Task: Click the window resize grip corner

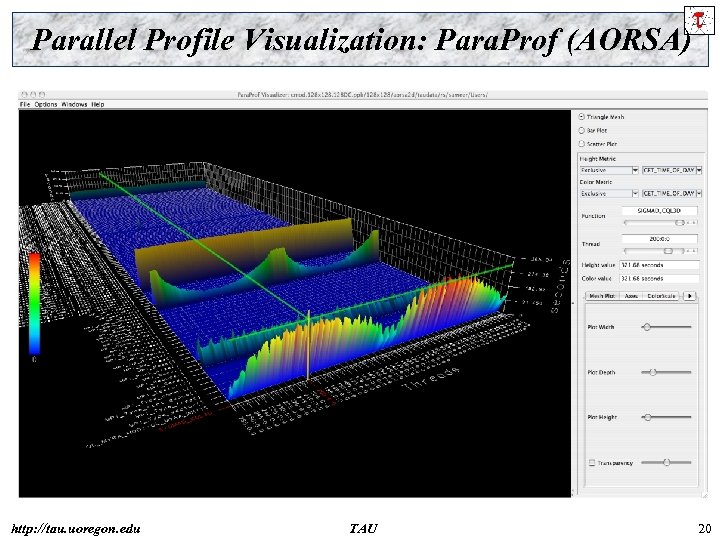Action: (x=704, y=495)
